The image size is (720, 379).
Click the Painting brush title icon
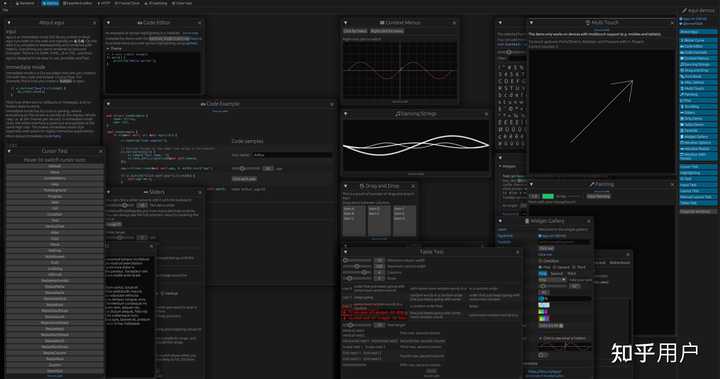click(592, 184)
